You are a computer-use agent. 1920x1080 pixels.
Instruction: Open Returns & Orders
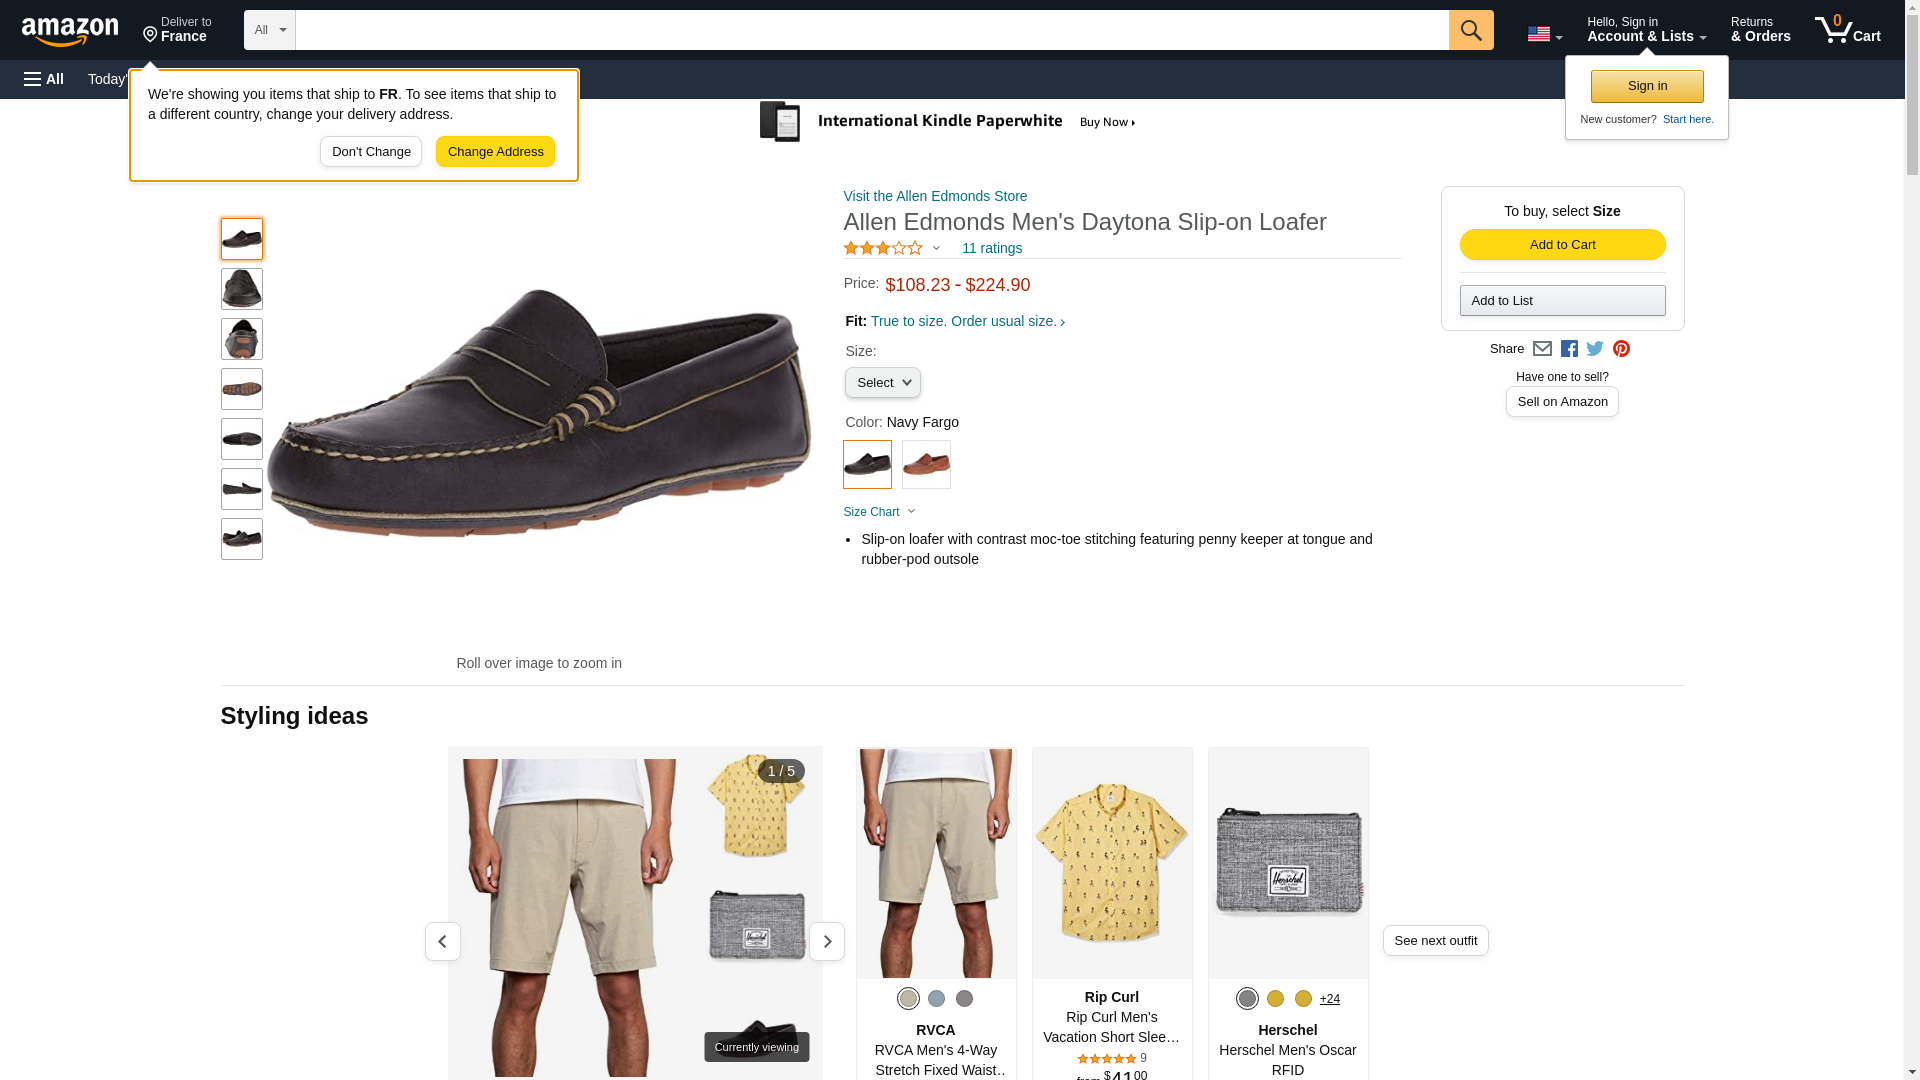(1760, 30)
